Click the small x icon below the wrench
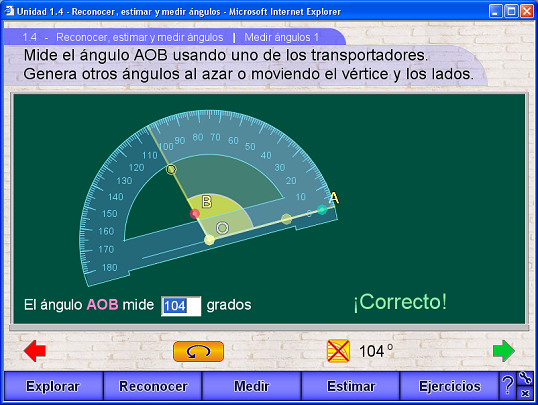The image size is (538, 405). pos(525,393)
